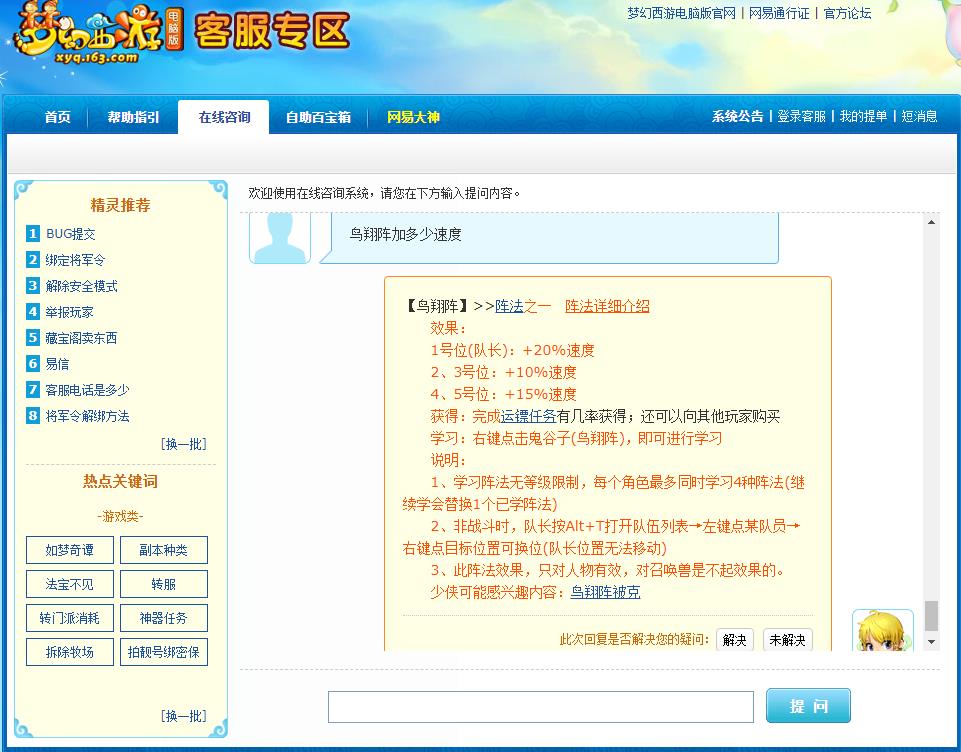Switch to the 首页 tab

point(55,117)
